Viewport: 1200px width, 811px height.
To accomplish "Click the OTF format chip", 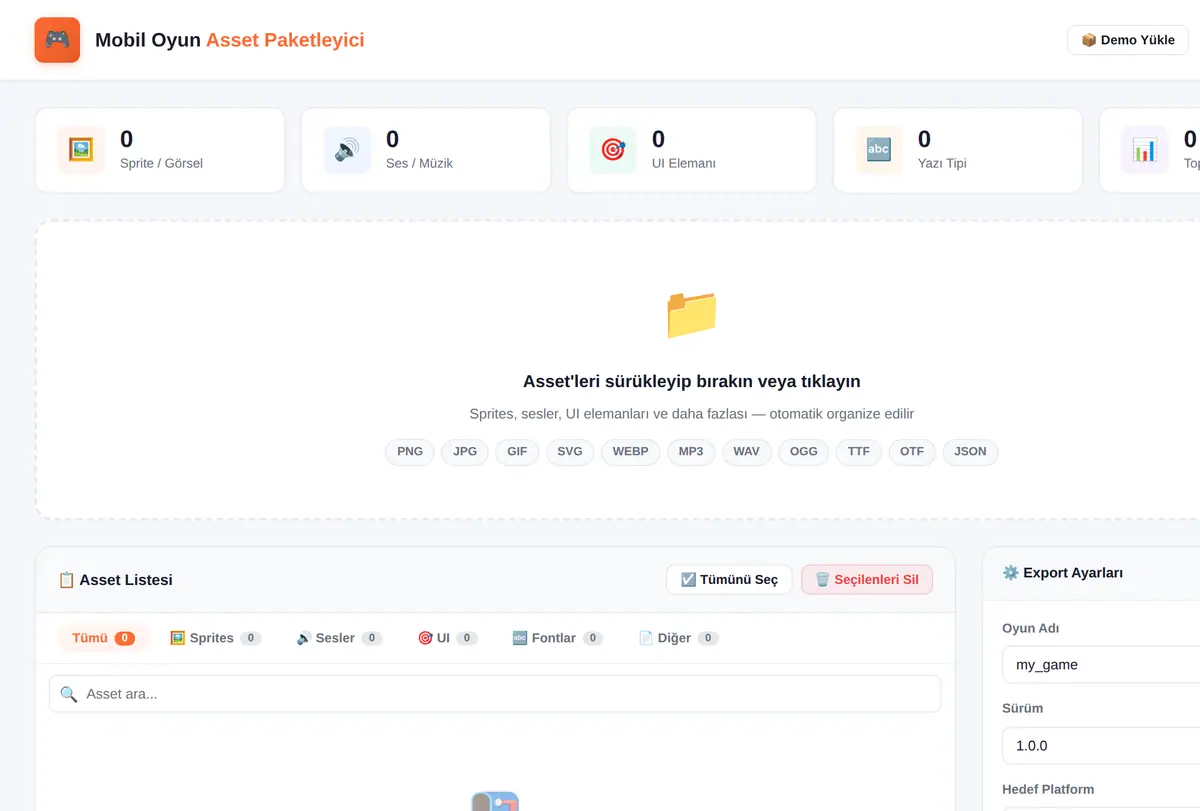I will click(912, 452).
